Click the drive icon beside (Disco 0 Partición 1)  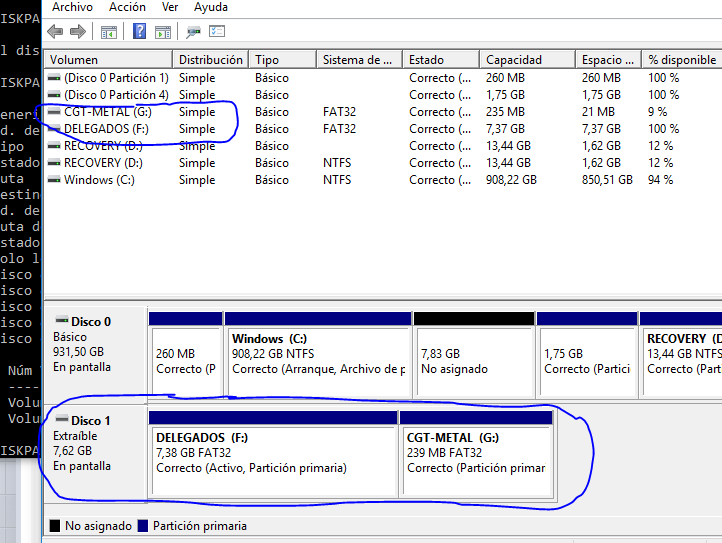[x=54, y=77]
